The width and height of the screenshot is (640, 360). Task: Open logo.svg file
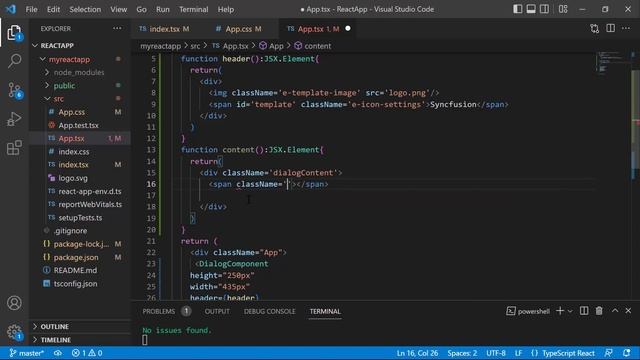tap(73, 178)
